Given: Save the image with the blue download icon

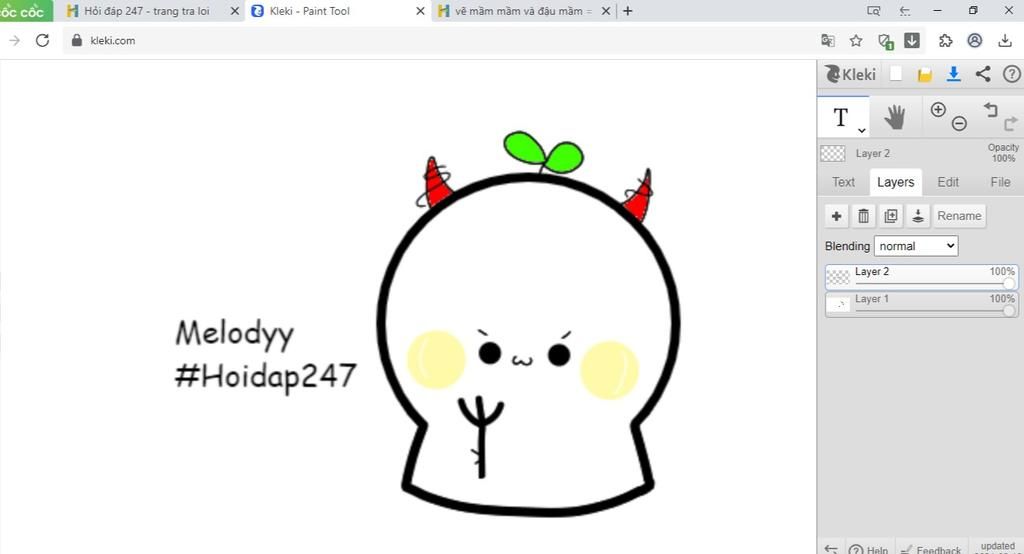Looking at the screenshot, I should coord(953,74).
